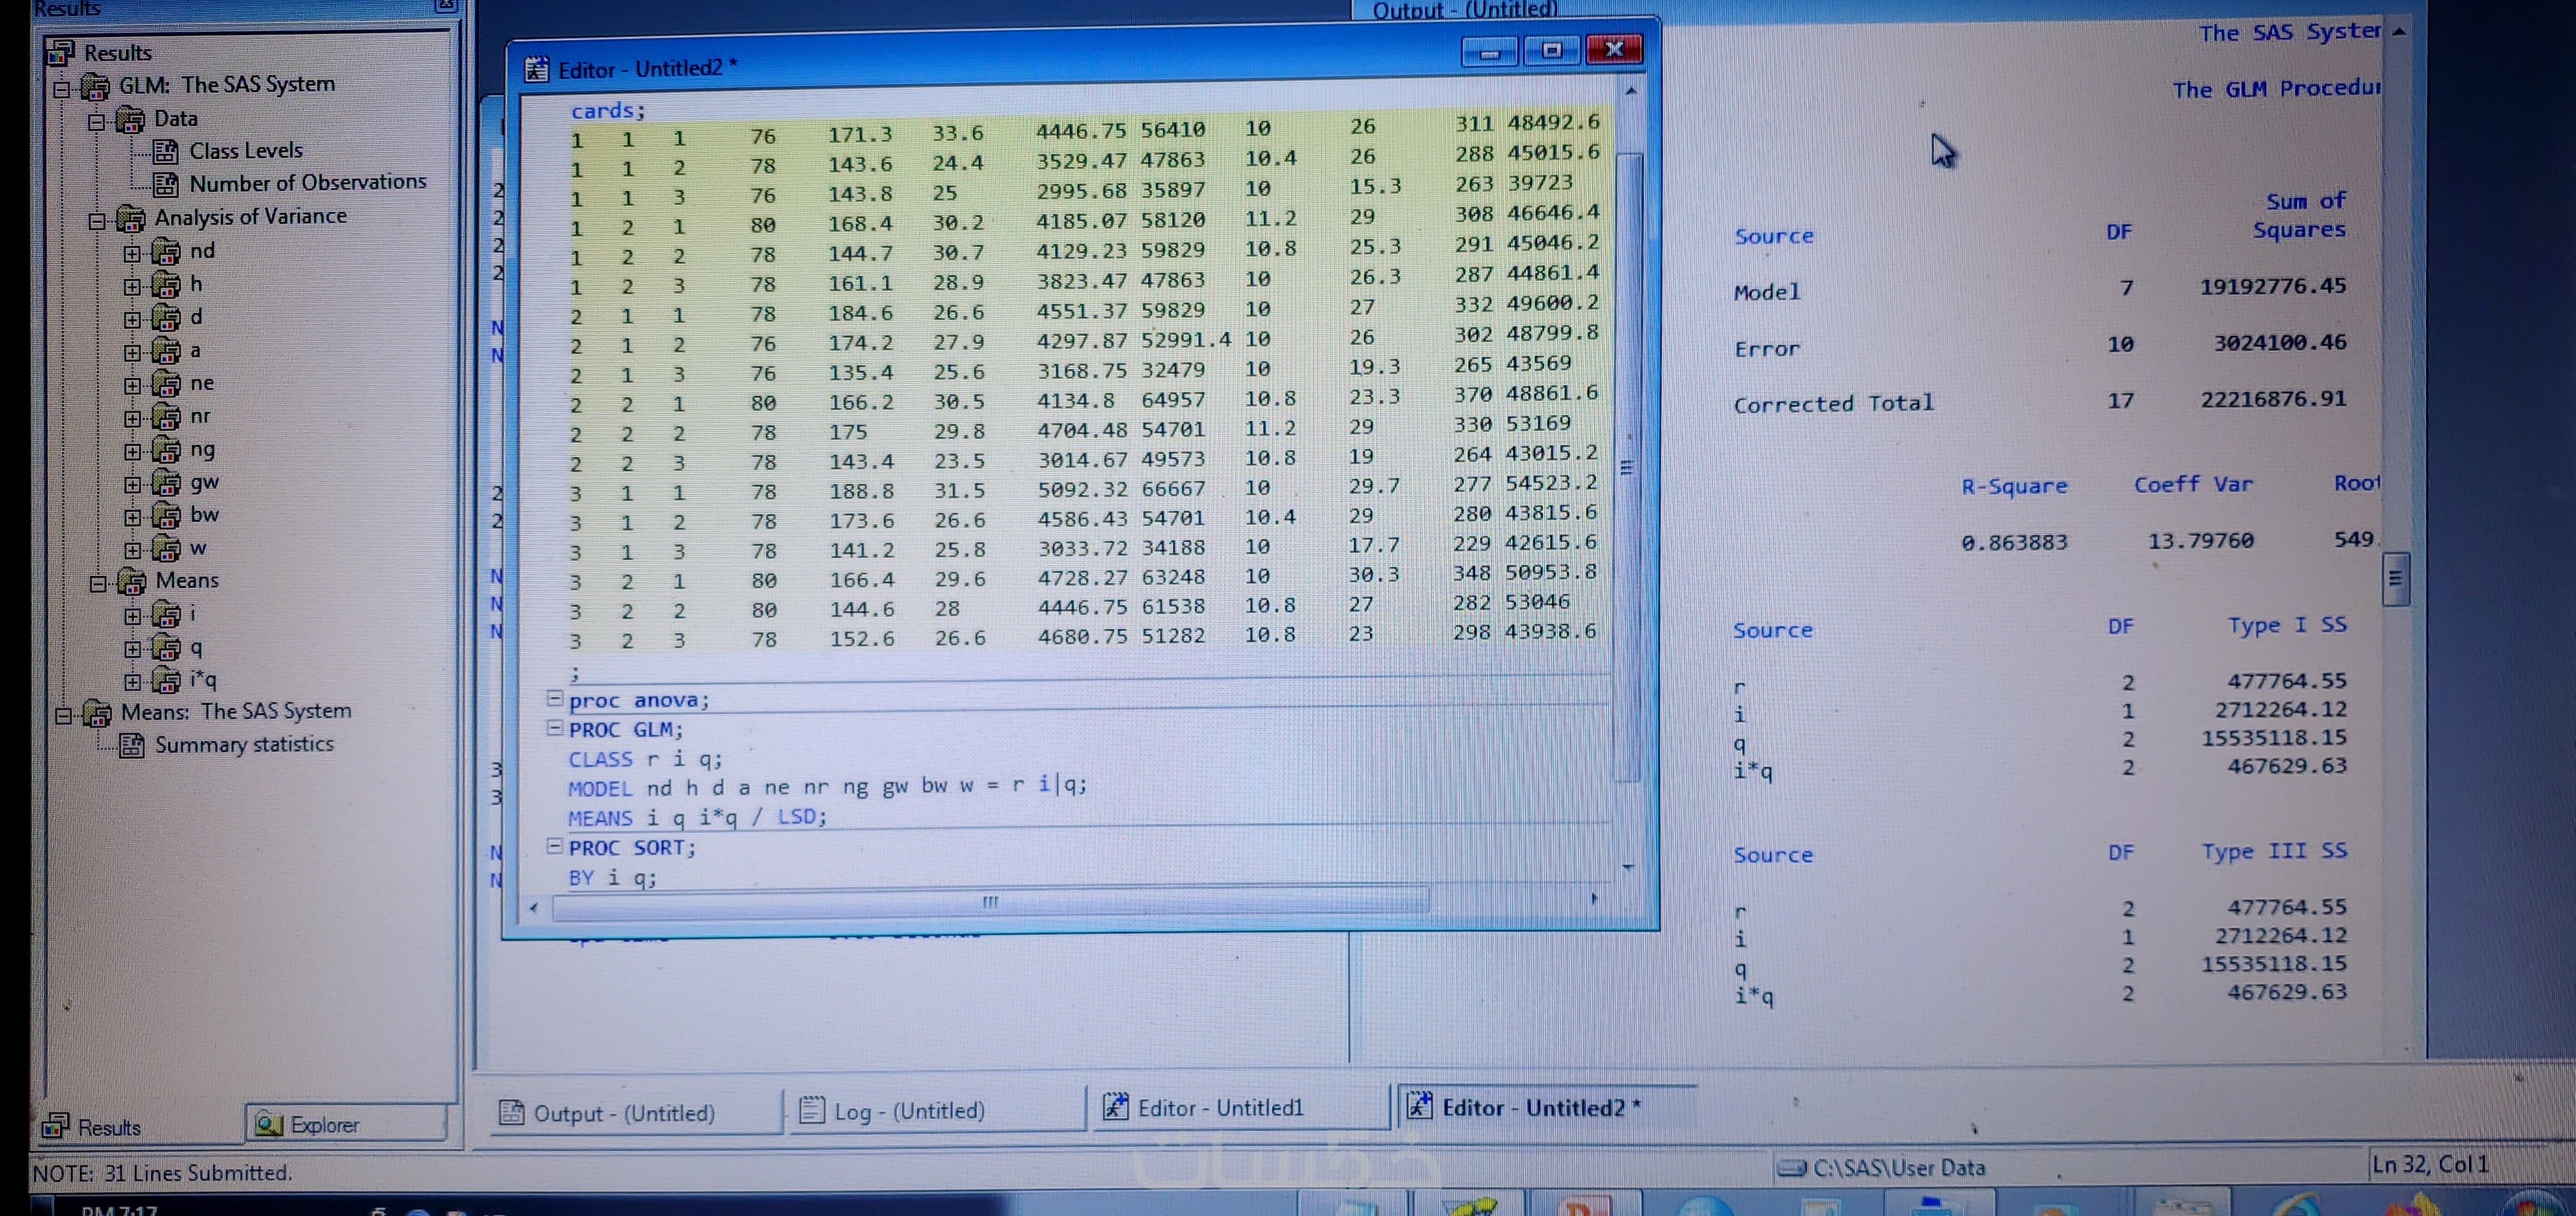
Task: Collapse the Data node in the Results tree
Action: [97, 122]
